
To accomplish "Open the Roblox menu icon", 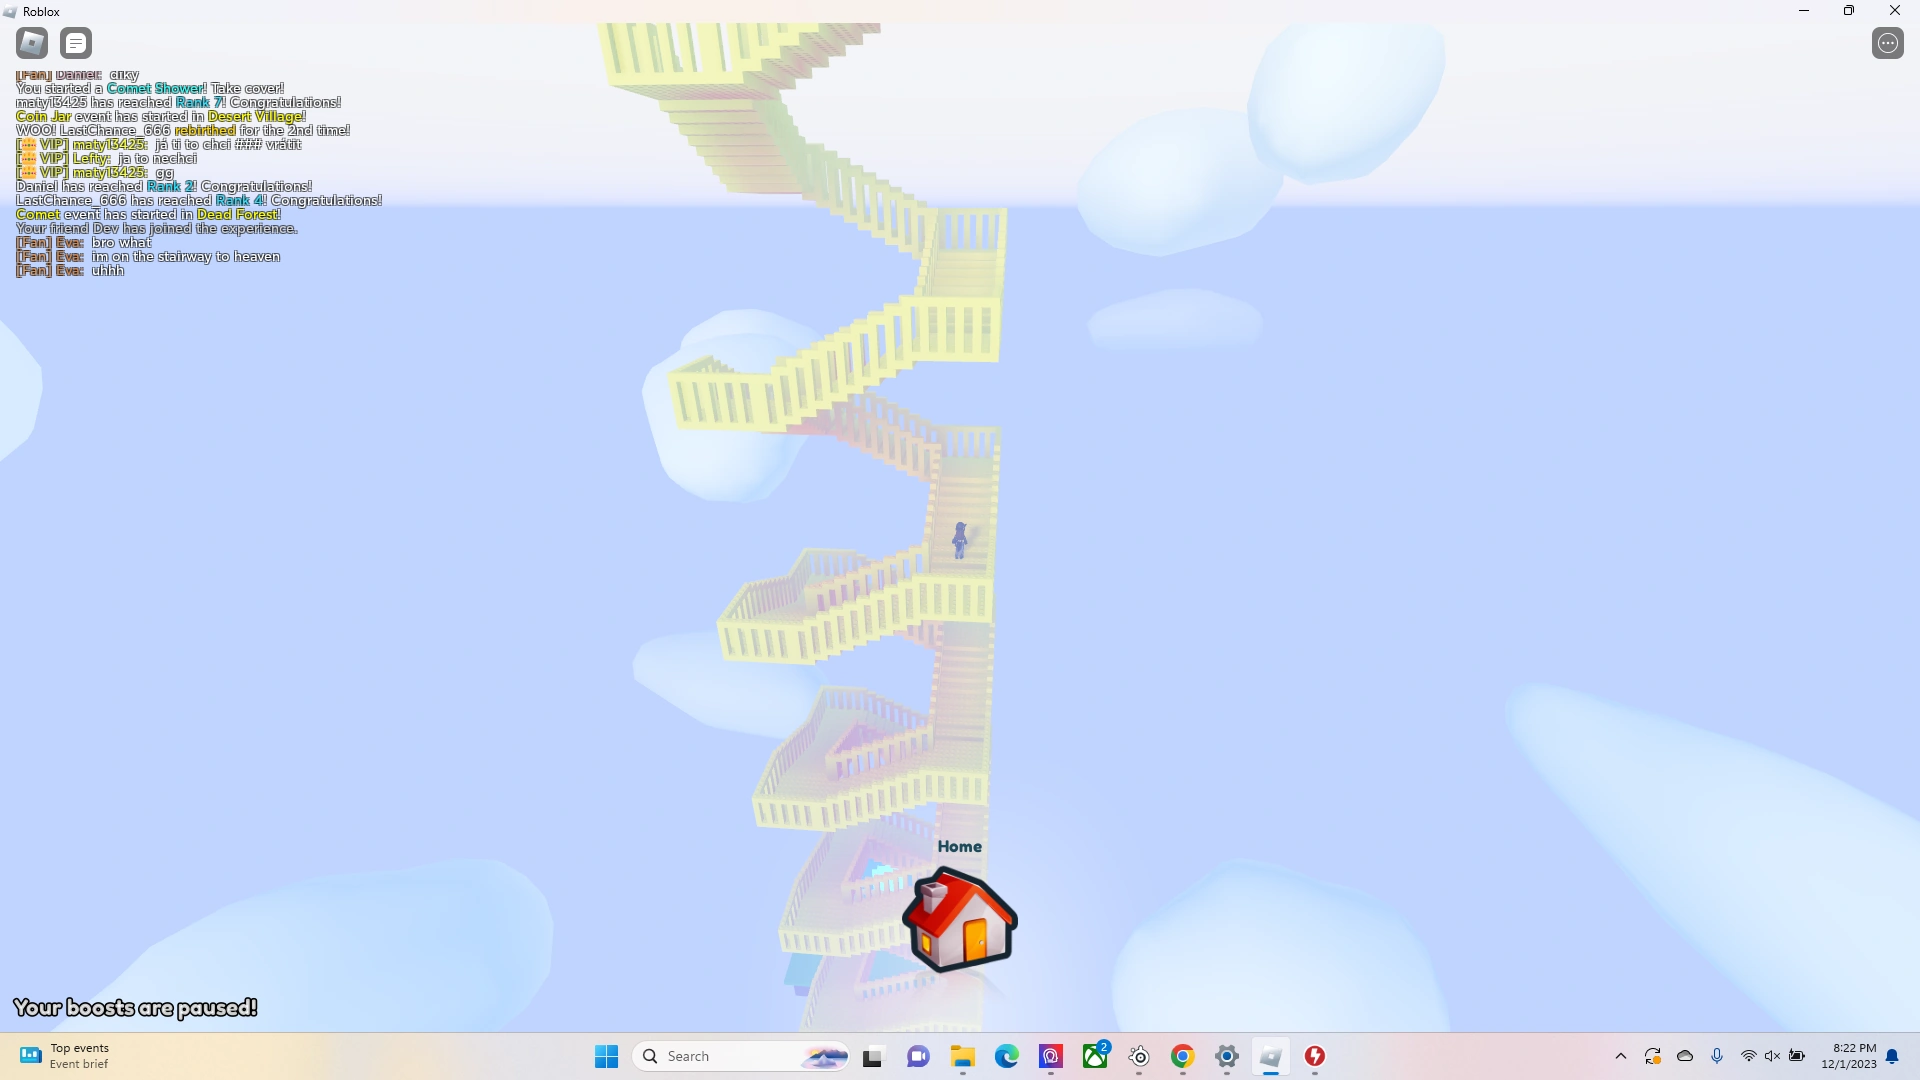I will pyautogui.click(x=32, y=43).
